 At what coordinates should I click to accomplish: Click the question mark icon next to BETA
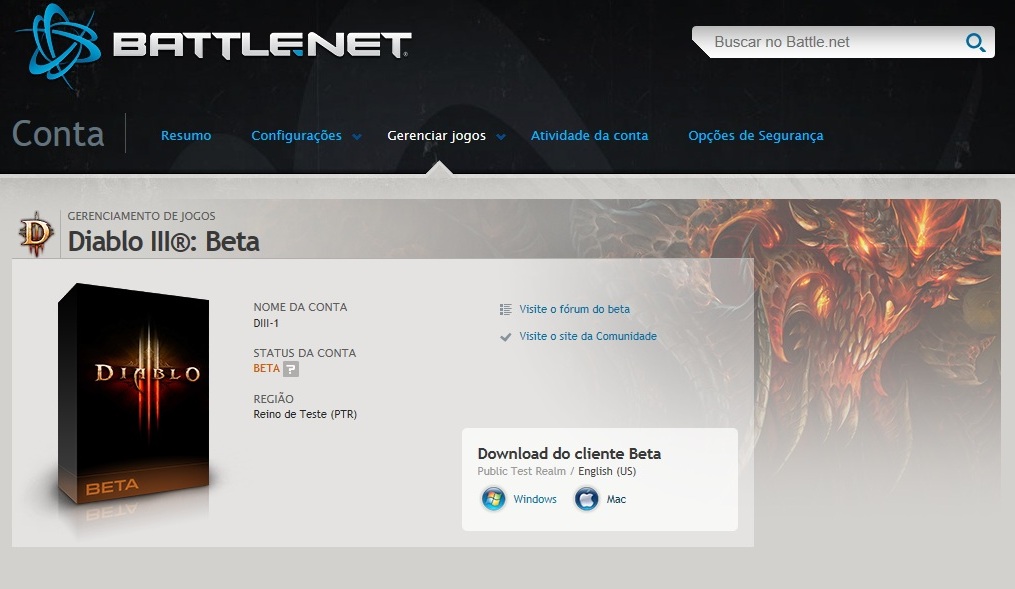pos(291,369)
